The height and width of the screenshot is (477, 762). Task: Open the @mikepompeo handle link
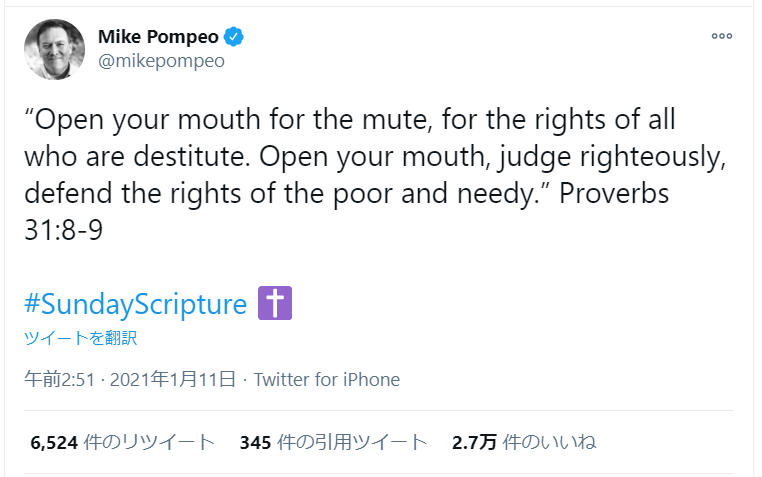[x=161, y=61]
